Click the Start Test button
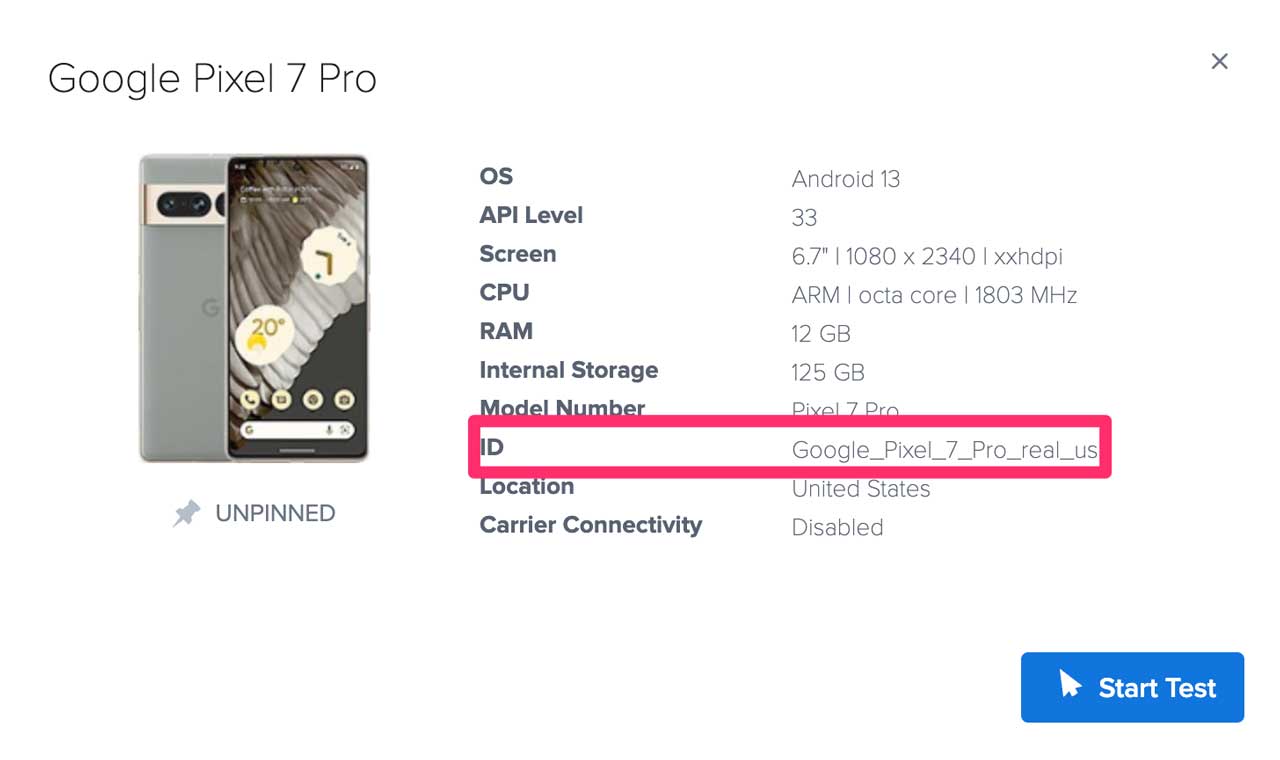This screenshot has height=760, width=1280. pyautogui.click(x=1132, y=688)
